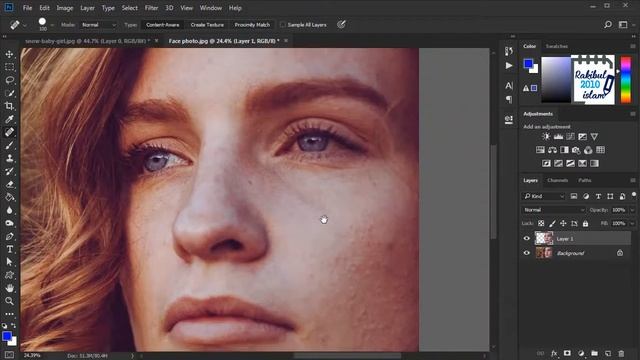Open the Fill value dropdown arrow
This screenshot has width=640, height=360.
[x=632, y=223]
